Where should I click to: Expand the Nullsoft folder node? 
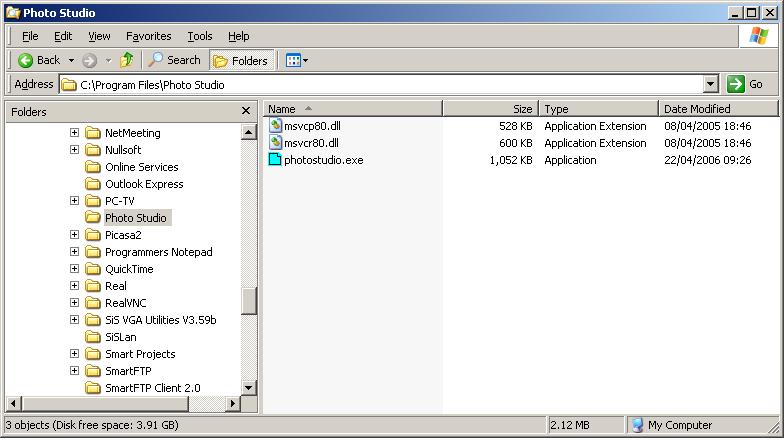[x=74, y=150]
